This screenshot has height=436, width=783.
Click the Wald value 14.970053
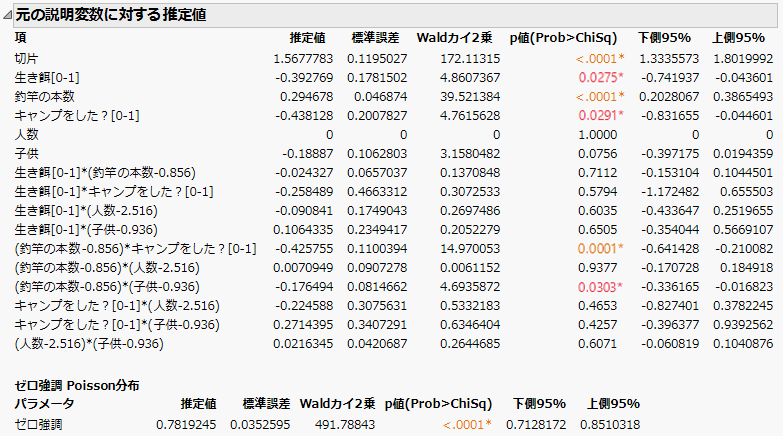[x=470, y=248]
